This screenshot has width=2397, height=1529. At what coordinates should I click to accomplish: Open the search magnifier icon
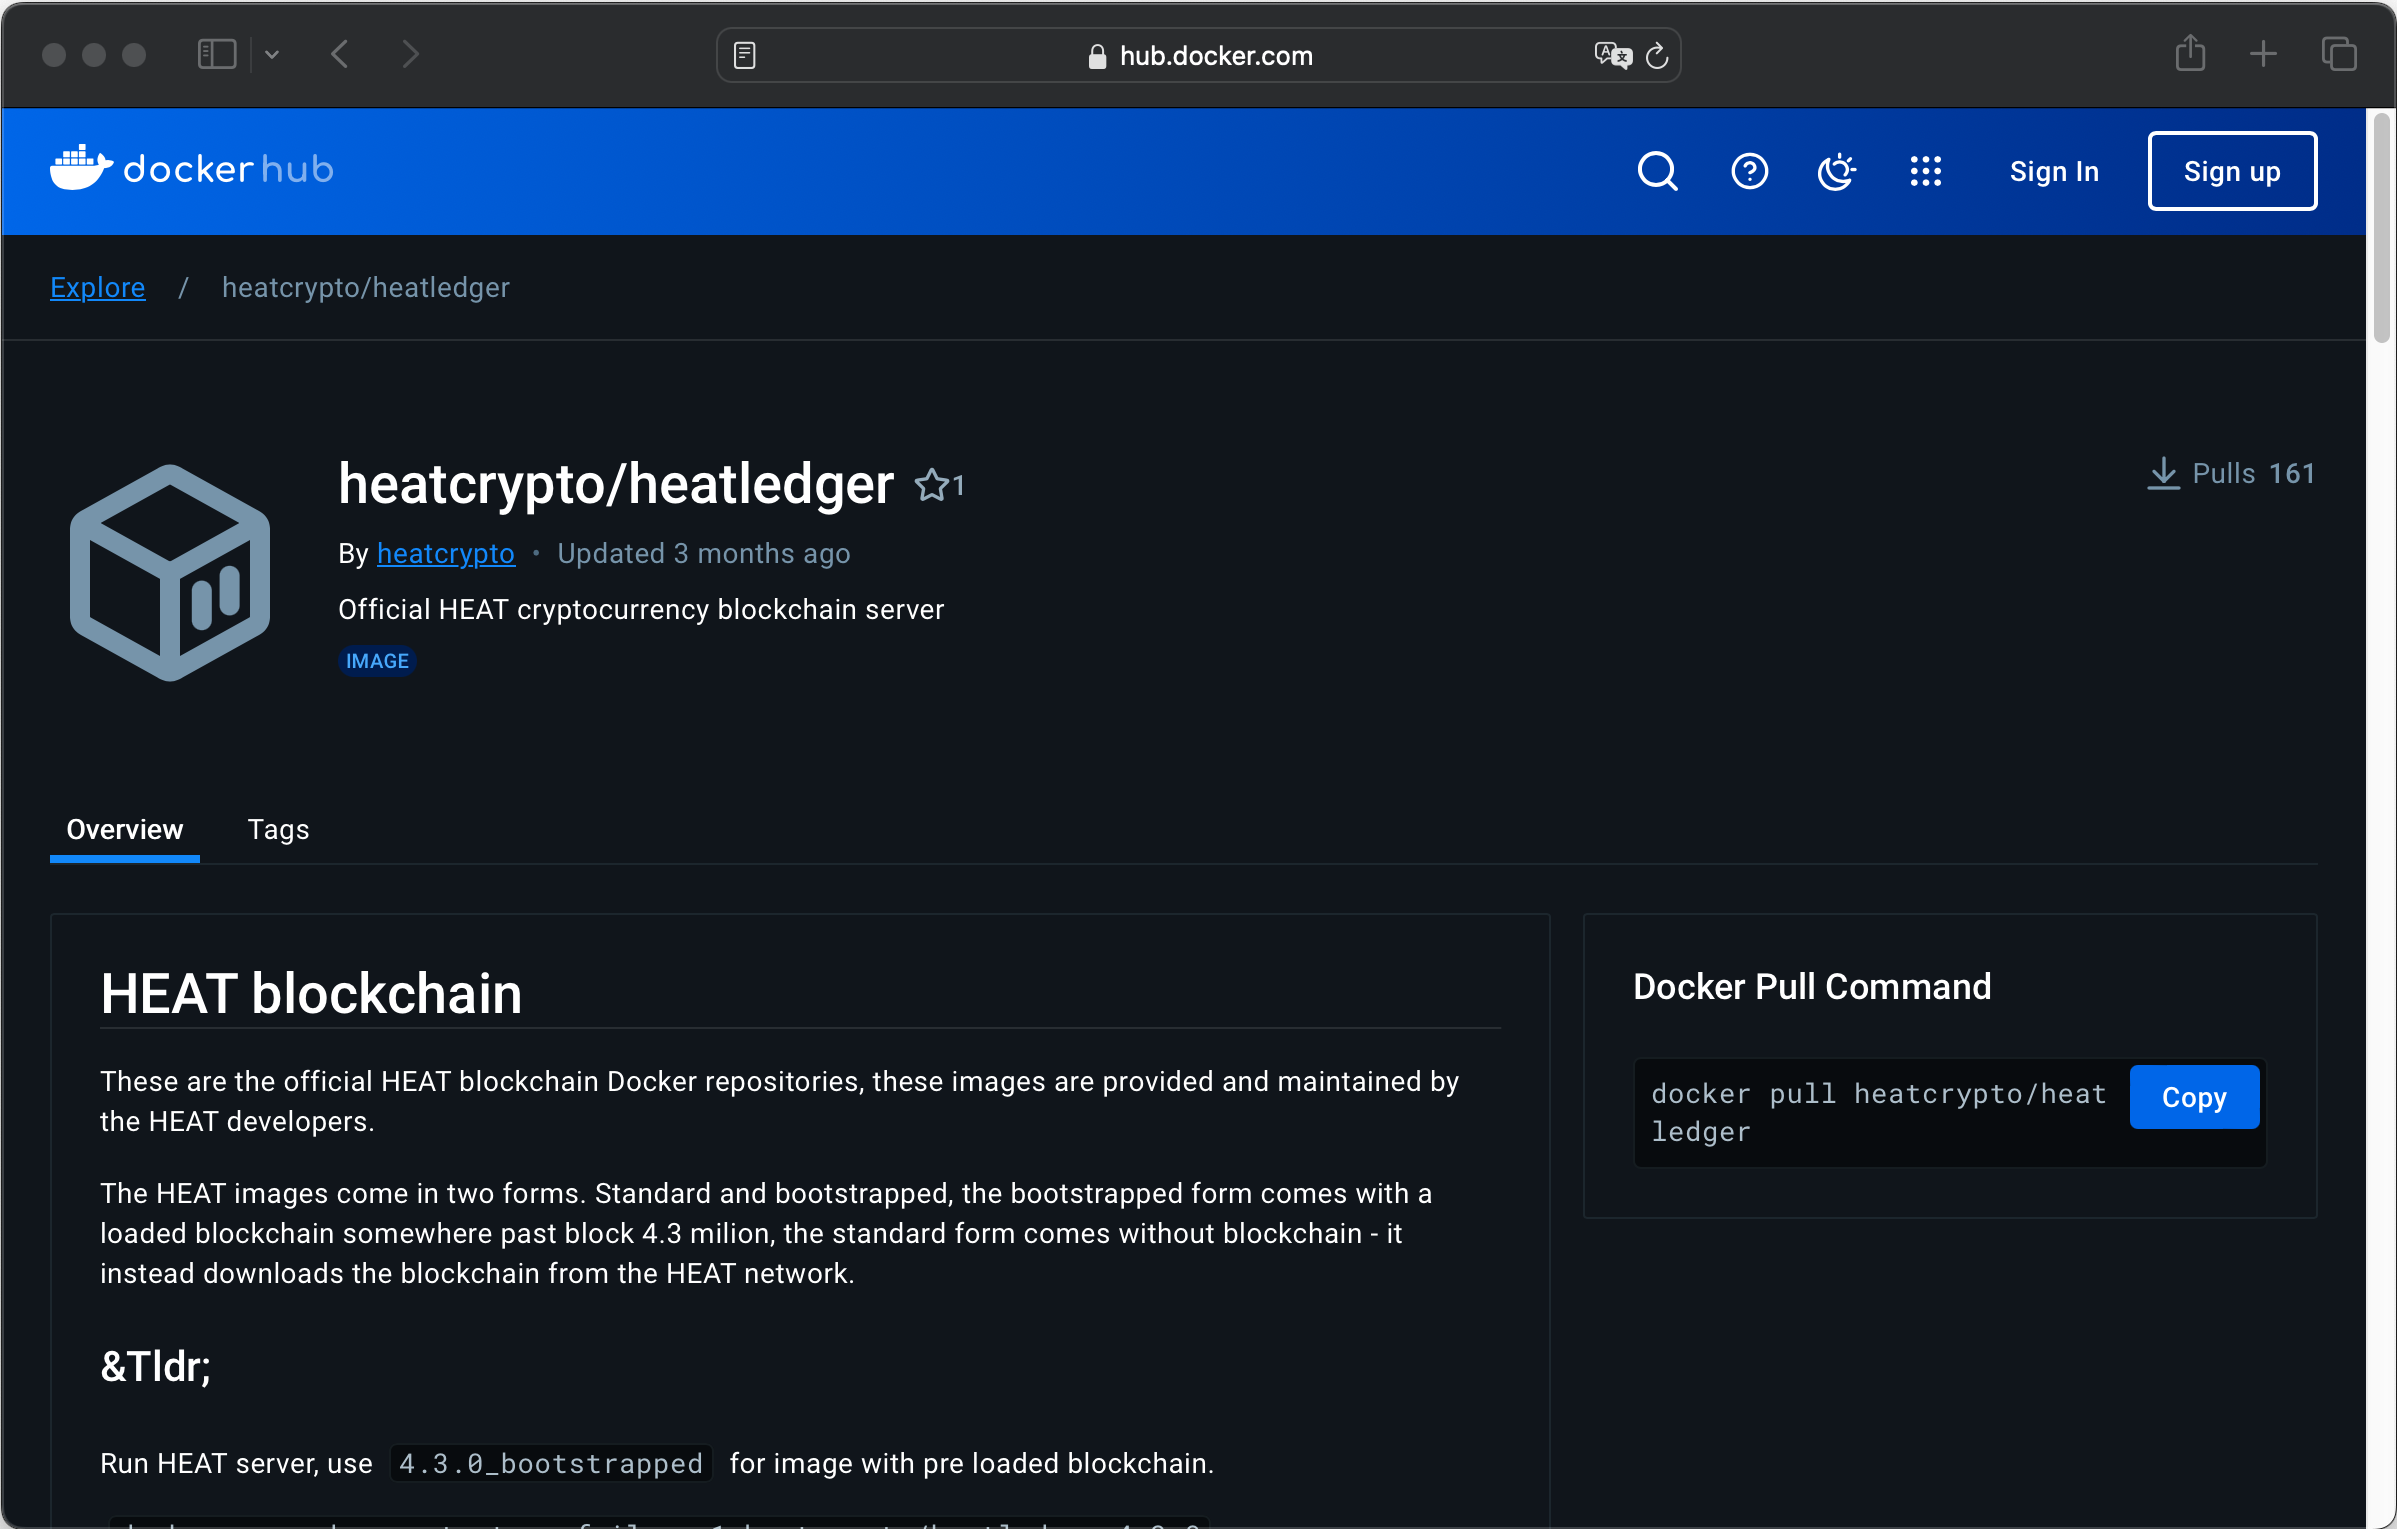tap(1657, 171)
